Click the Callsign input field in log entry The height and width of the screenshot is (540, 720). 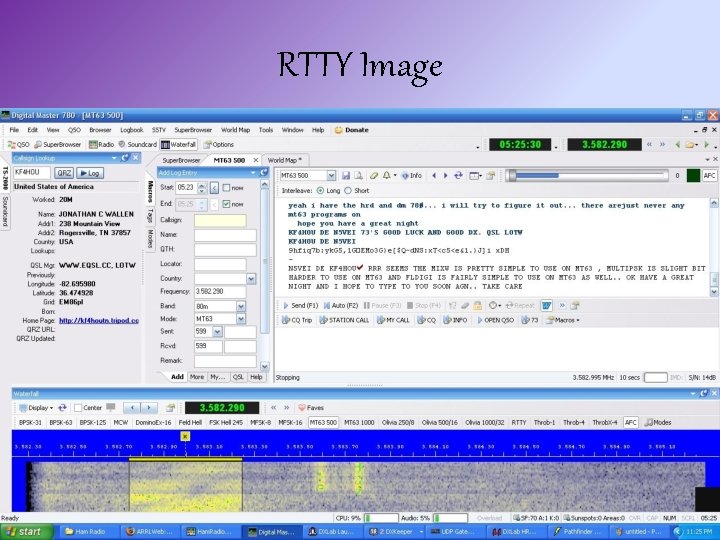220,220
